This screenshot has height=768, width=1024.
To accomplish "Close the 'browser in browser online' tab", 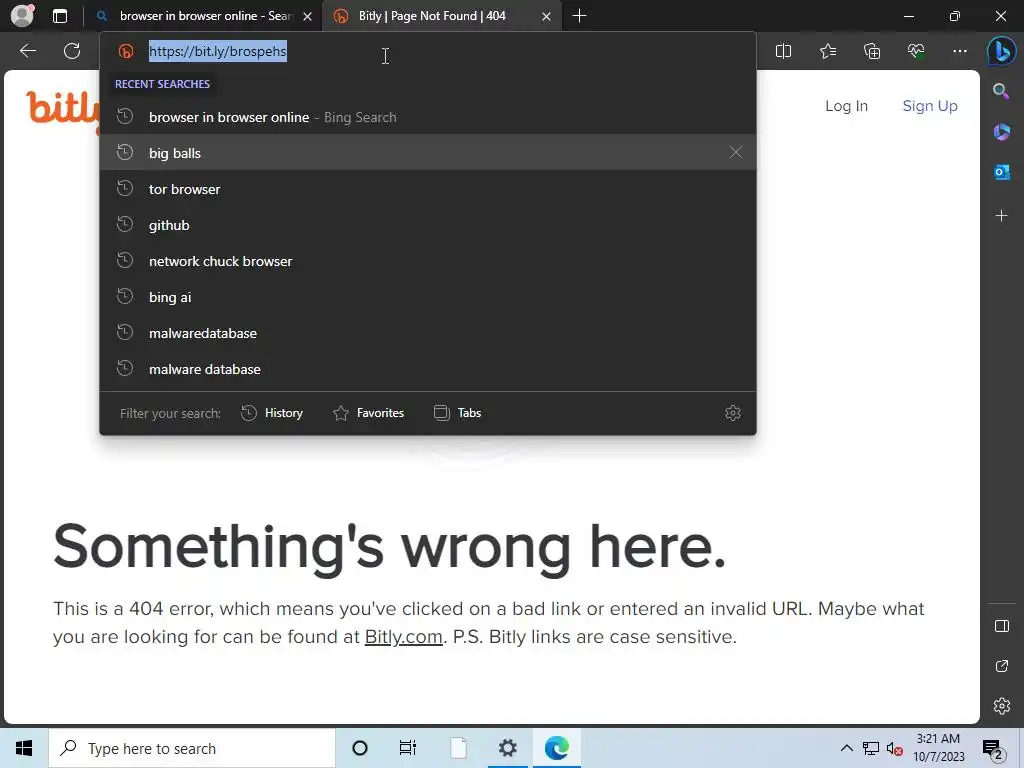I will point(307,16).
